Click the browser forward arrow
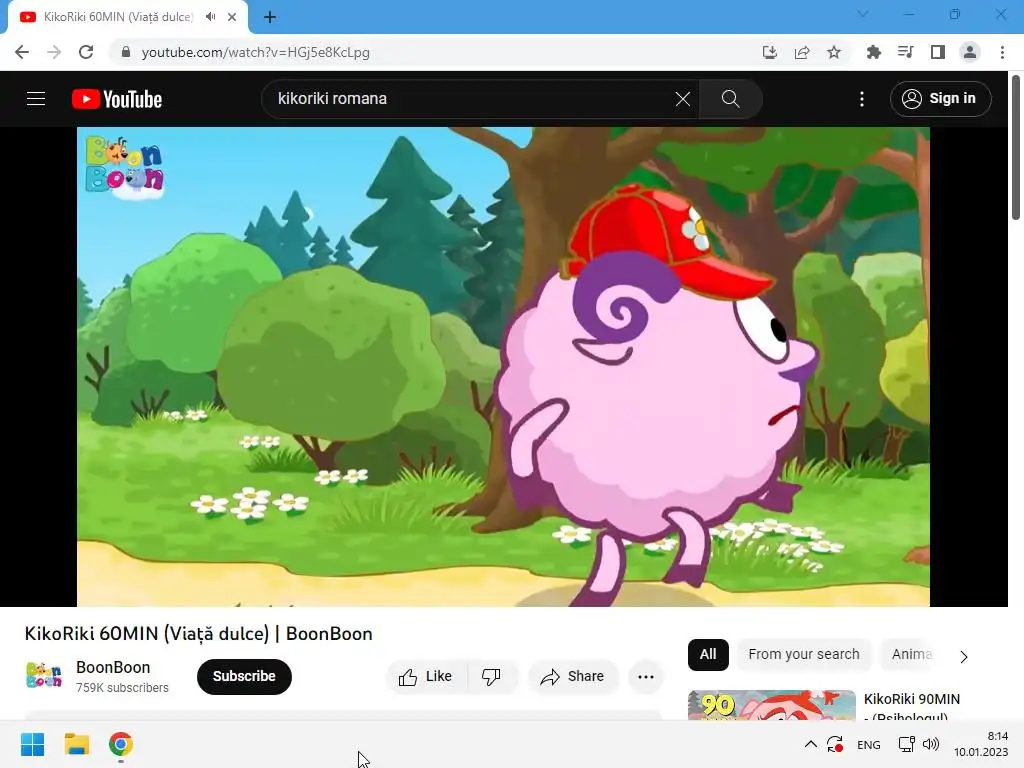Viewport: 1024px width, 768px height. pyautogui.click(x=54, y=52)
